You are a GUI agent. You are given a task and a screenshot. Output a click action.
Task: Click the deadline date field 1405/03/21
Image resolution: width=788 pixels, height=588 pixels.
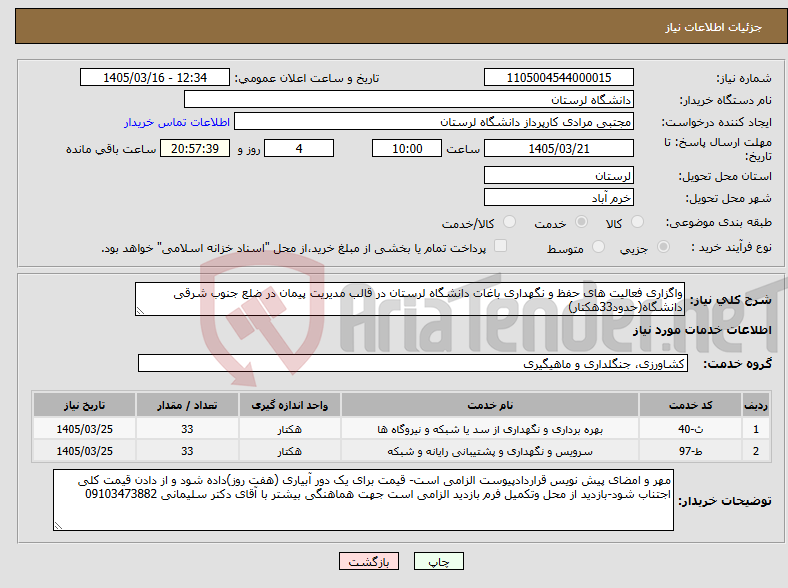point(559,148)
